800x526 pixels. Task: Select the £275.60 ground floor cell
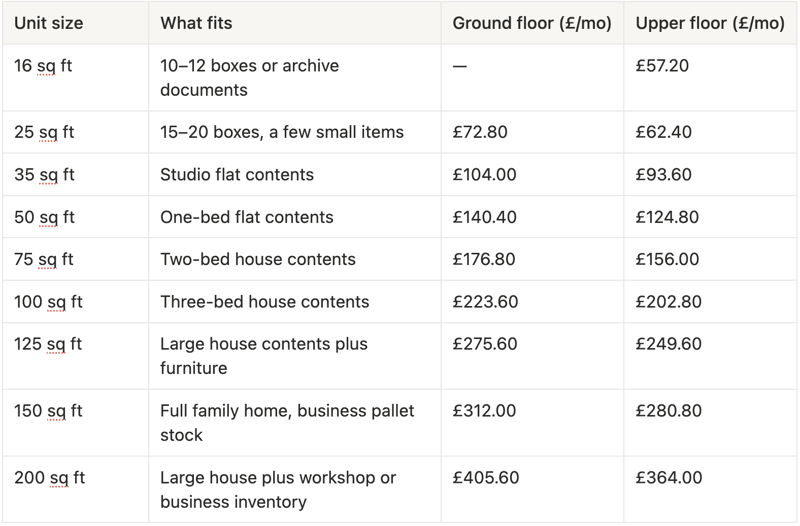485,344
